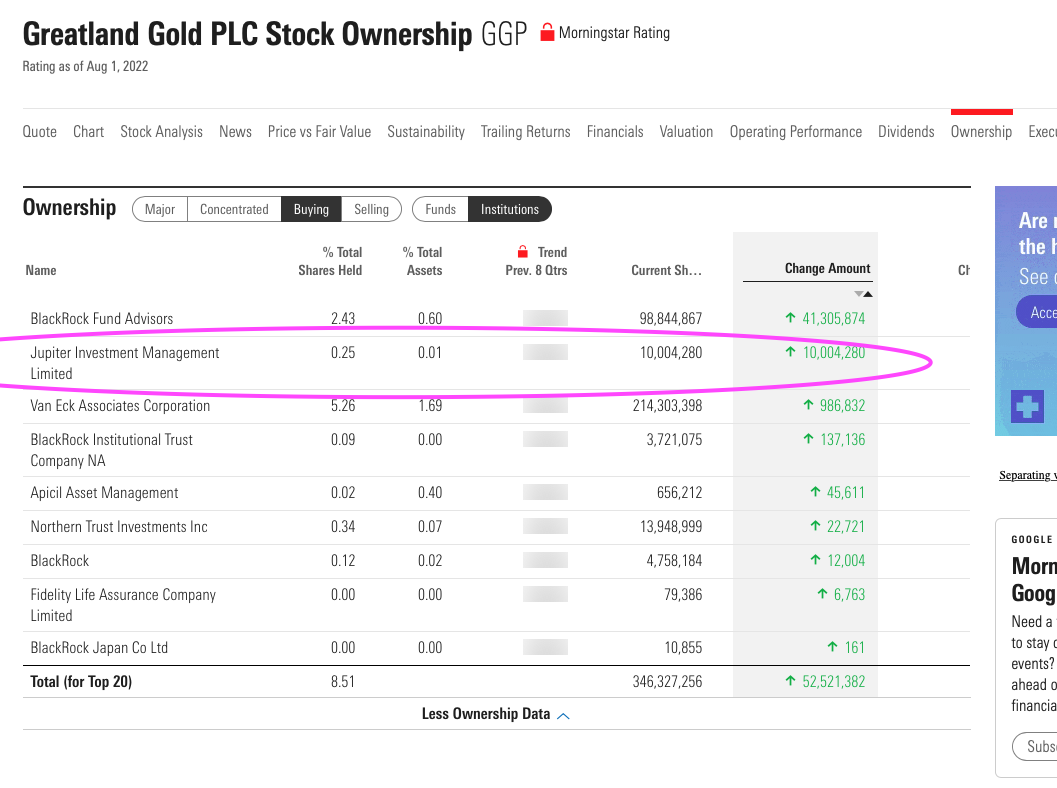This screenshot has height=788, width=1057.
Task: Click the Morningstar Rating label
Action: click(614, 32)
